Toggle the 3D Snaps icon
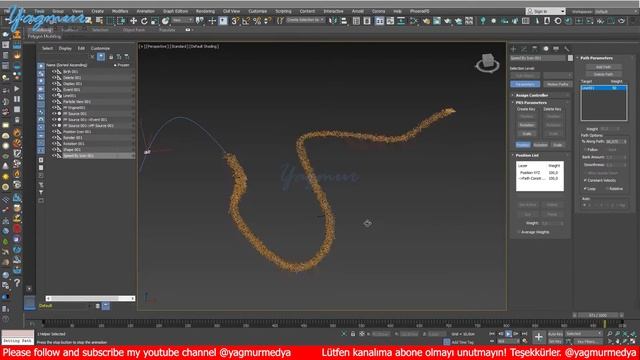The width and height of the screenshot is (640, 360). click(x=235, y=20)
